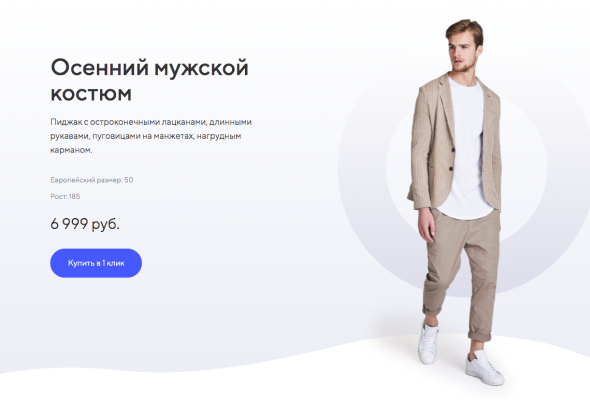Click the beige trousers on the model

click(x=461, y=271)
